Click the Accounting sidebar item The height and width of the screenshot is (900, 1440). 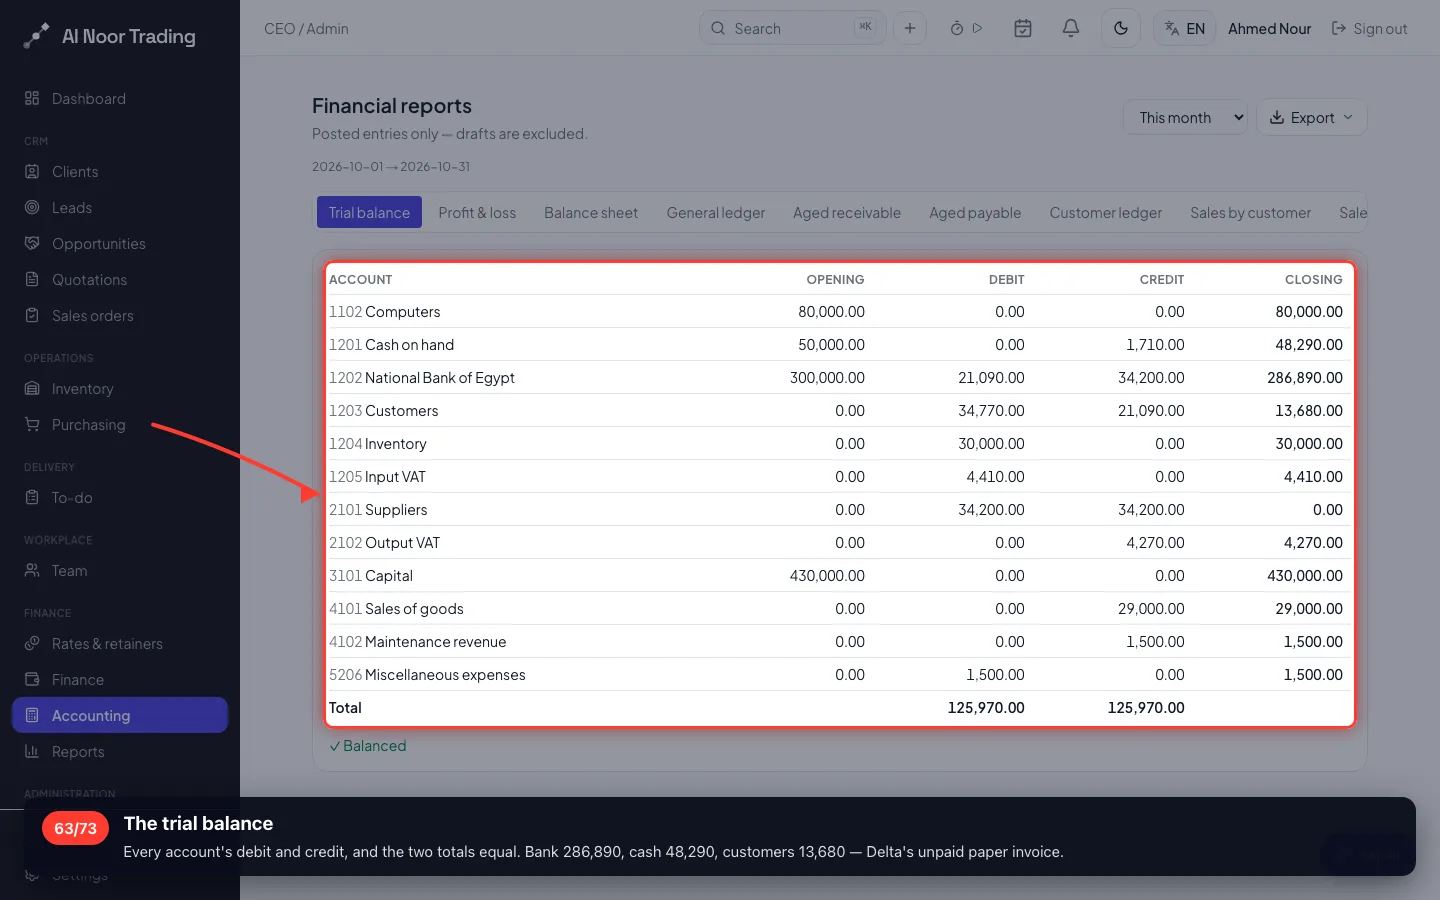(x=120, y=715)
